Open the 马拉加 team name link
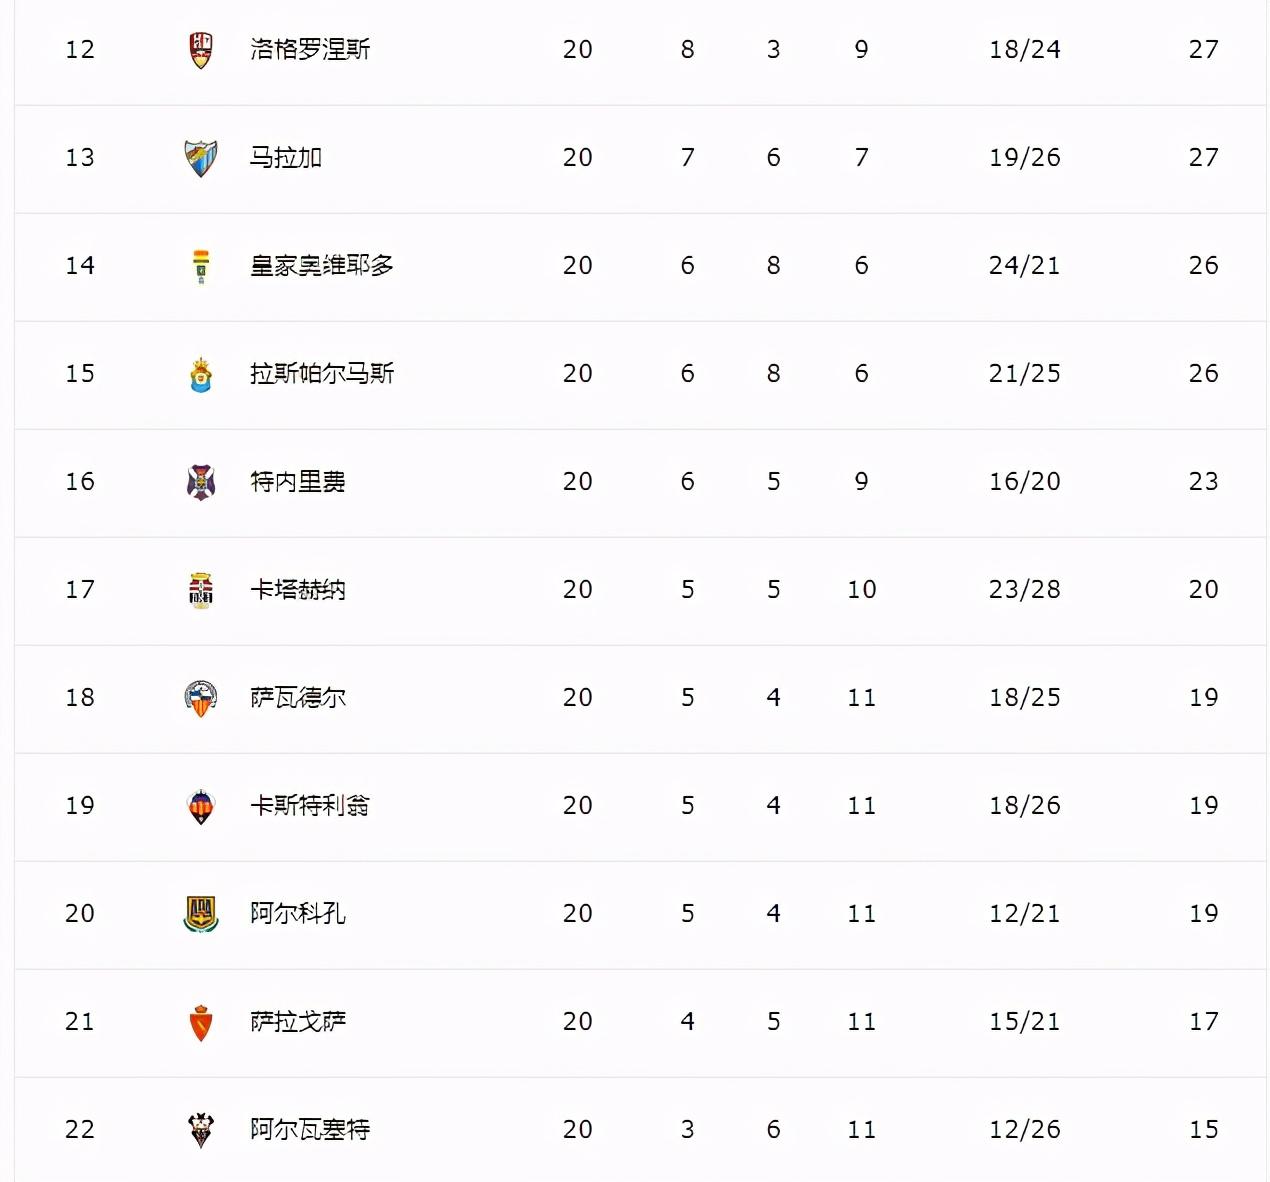The image size is (1270, 1182). pyautogui.click(x=286, y=157)
